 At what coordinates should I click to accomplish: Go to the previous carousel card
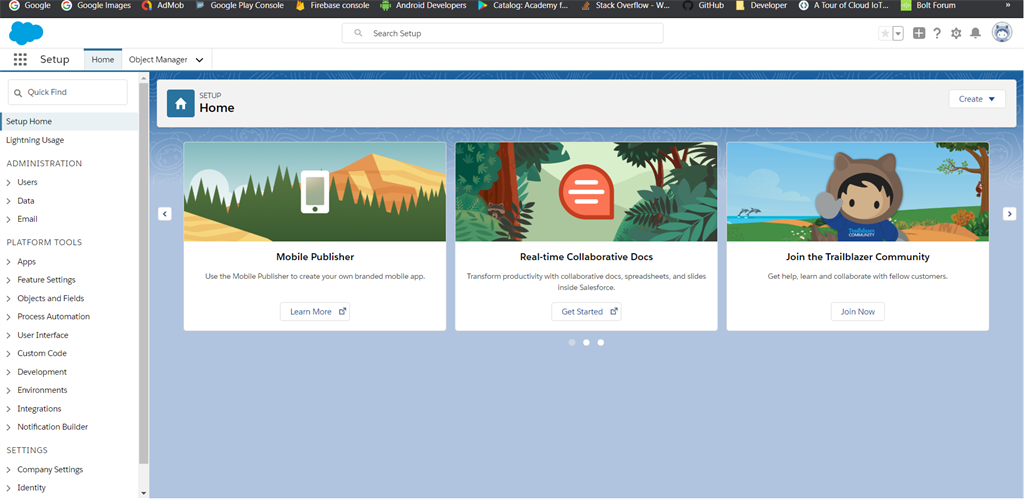point(165,213)
